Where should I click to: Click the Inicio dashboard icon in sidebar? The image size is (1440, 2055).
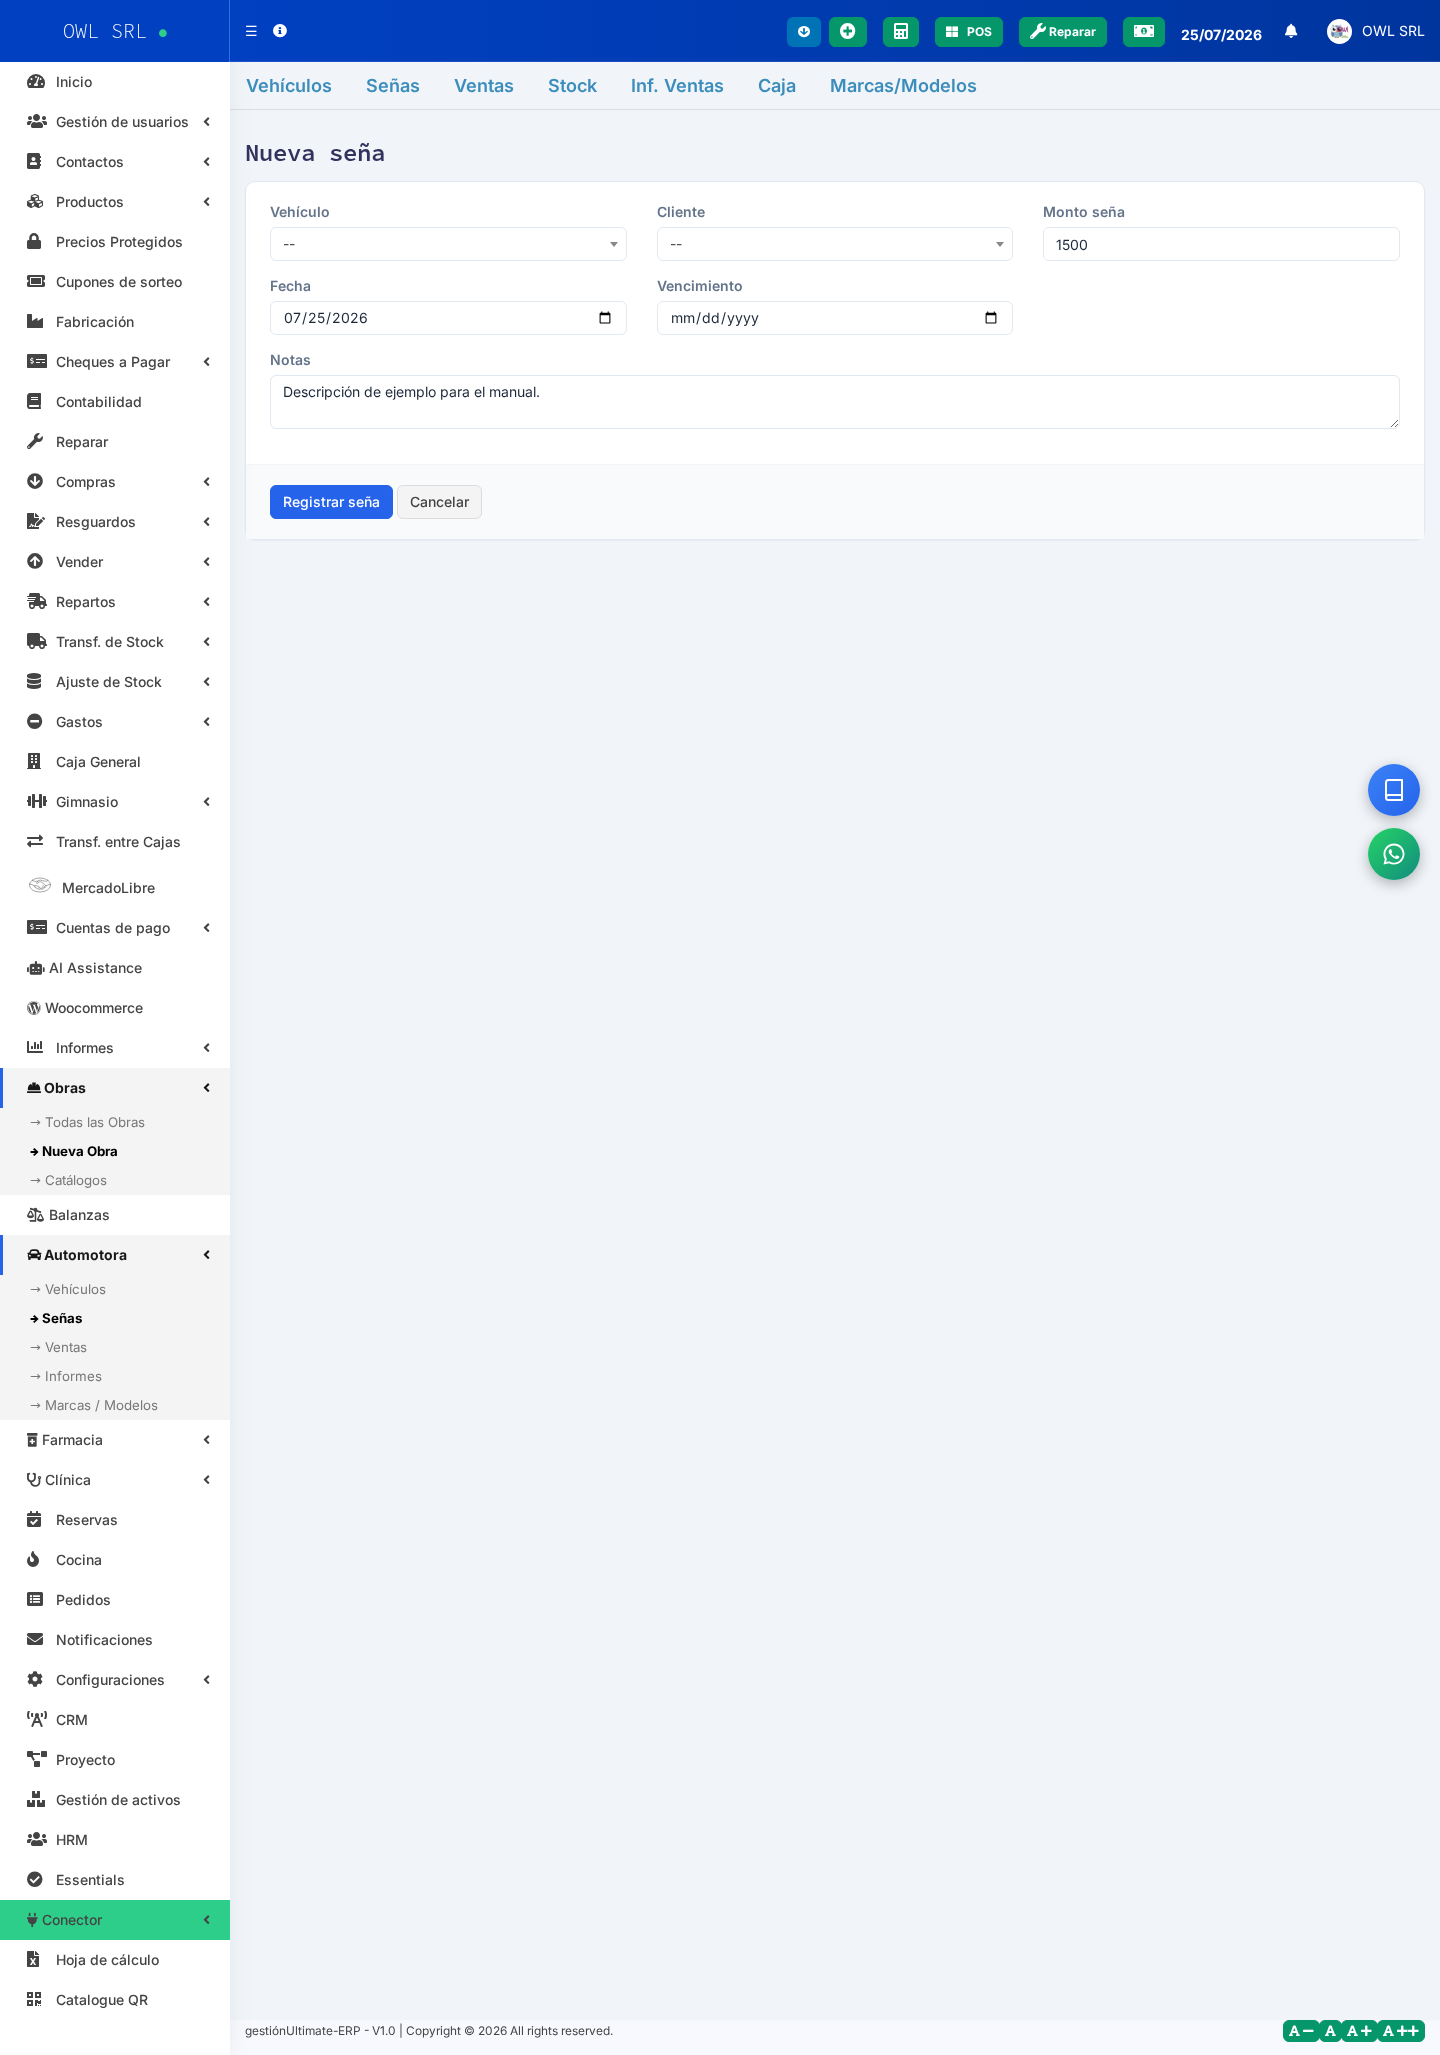(x=36, y=82)
